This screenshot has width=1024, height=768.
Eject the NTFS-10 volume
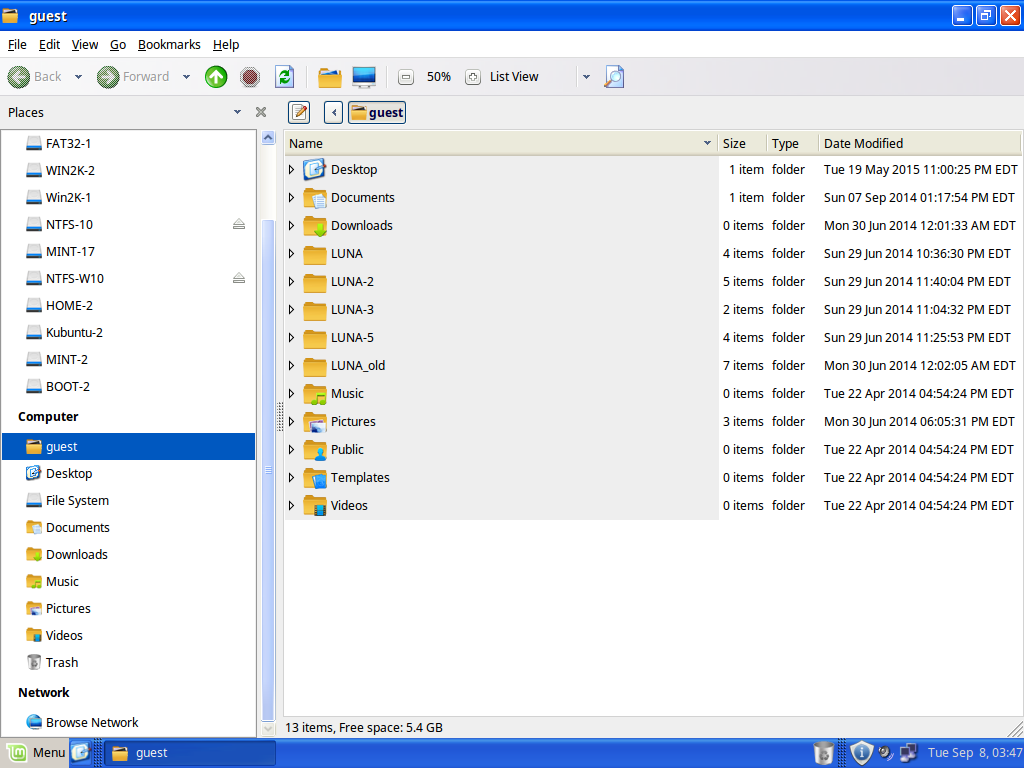pos(238,225)
